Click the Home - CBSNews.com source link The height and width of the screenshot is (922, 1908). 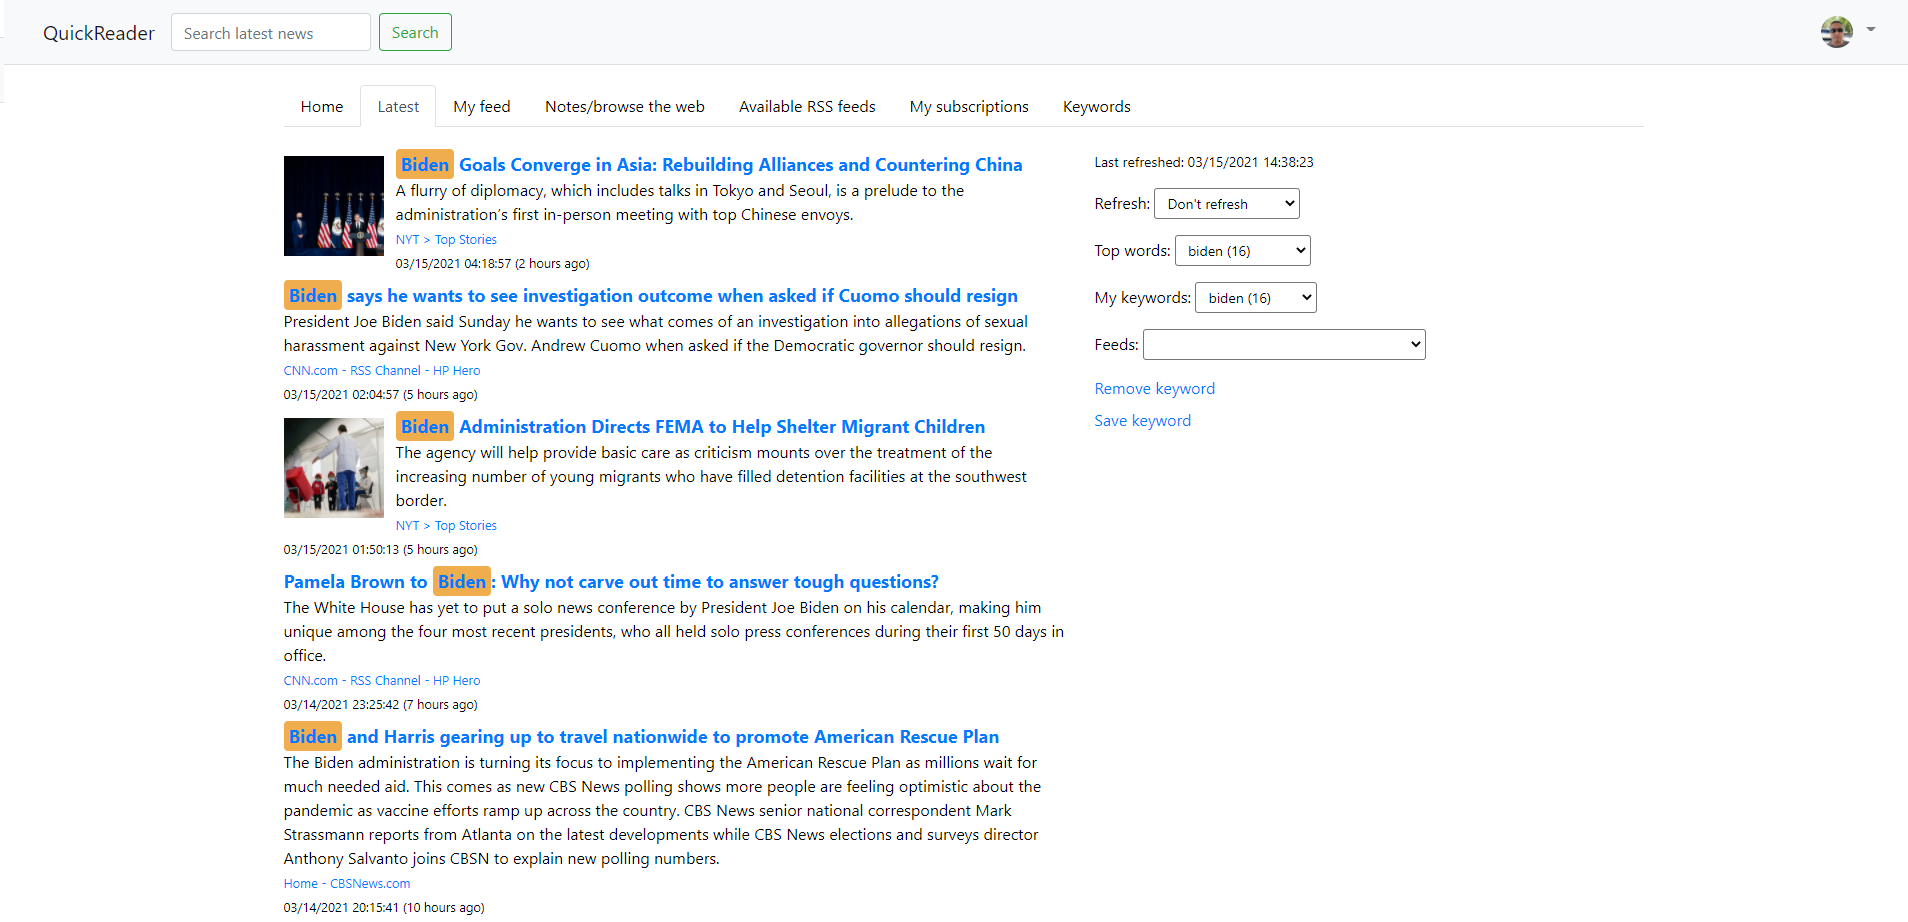(347, 884)
